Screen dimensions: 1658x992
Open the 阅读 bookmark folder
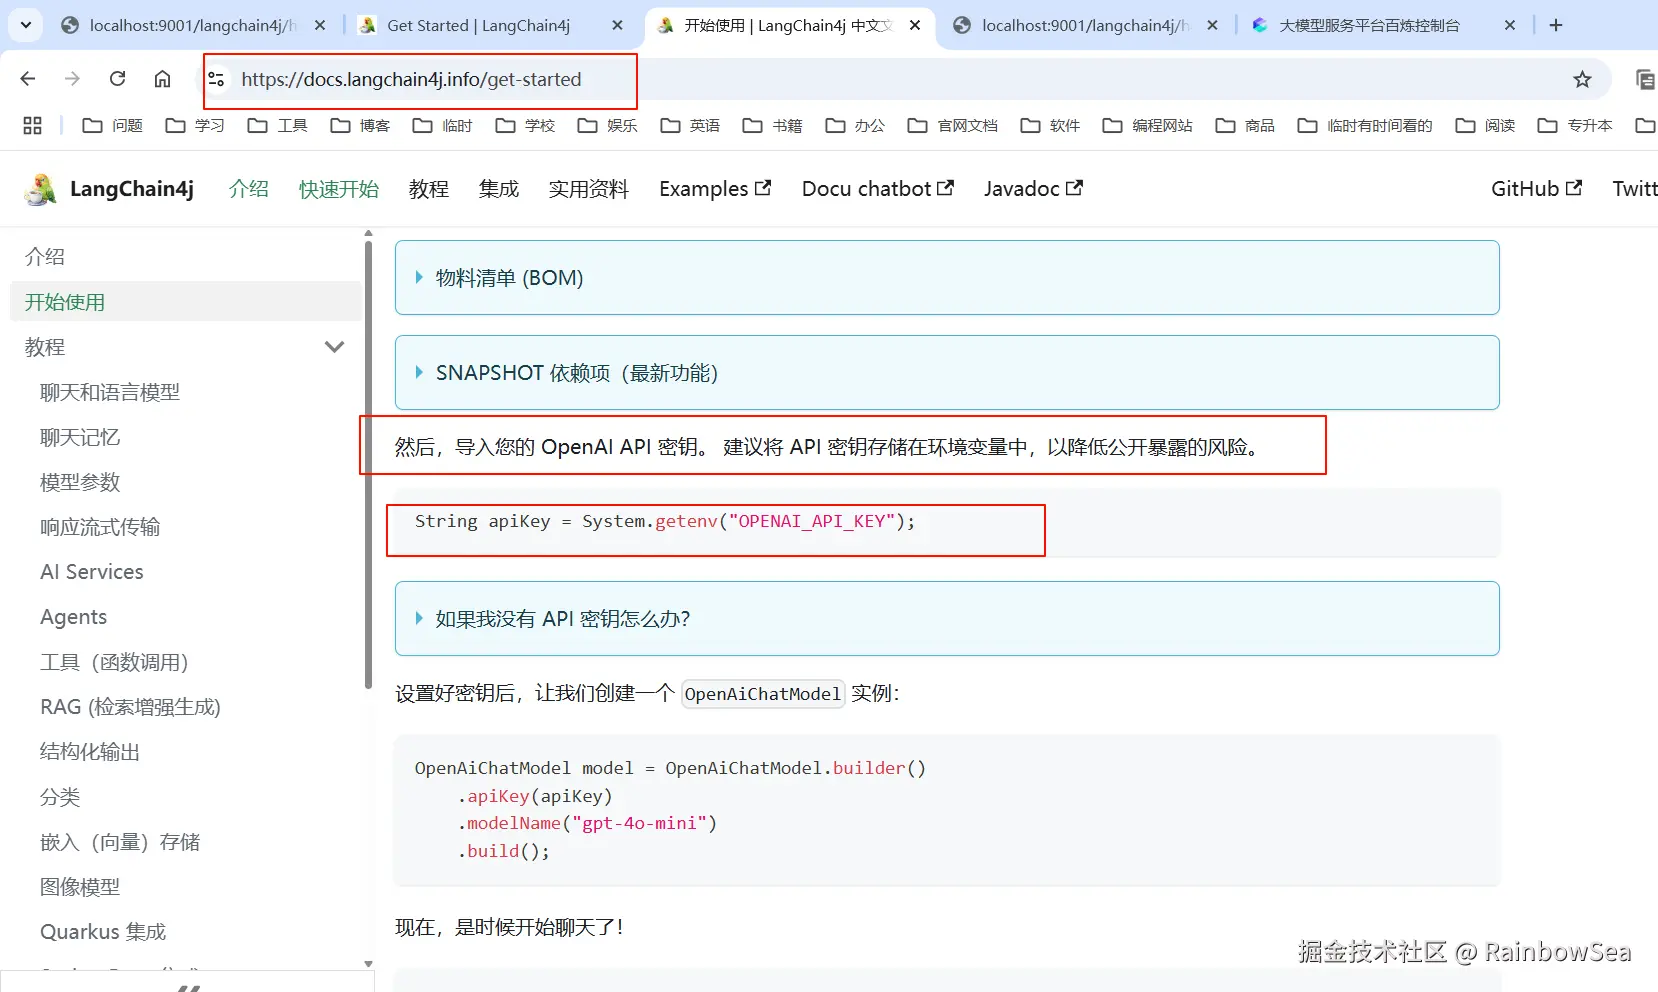(x=1485, y=125)
